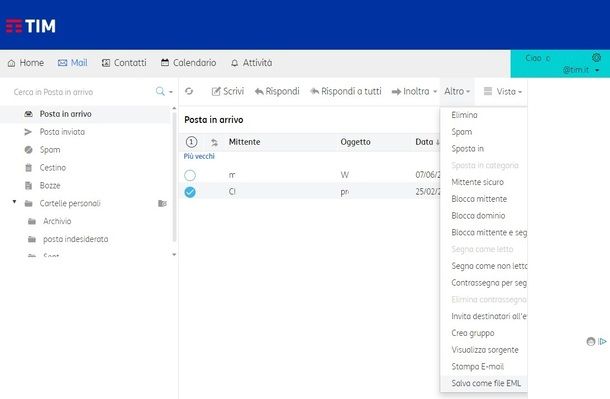
Task: Click the select-all circle in the message header
Action: 191,142
